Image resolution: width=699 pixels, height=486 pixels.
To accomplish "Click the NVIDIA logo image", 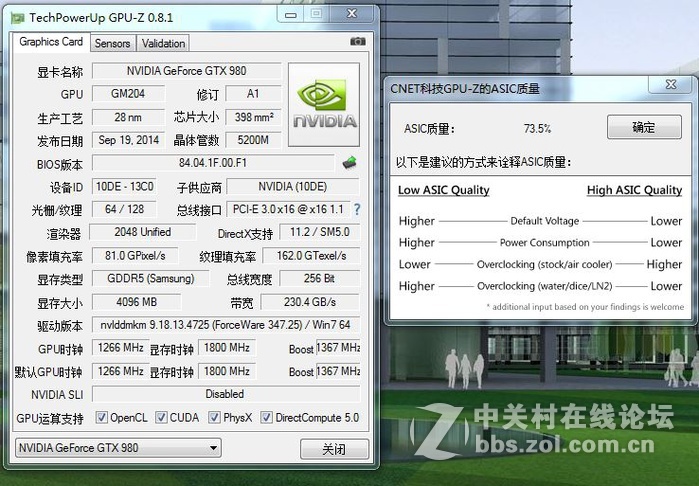I will 324,105.
